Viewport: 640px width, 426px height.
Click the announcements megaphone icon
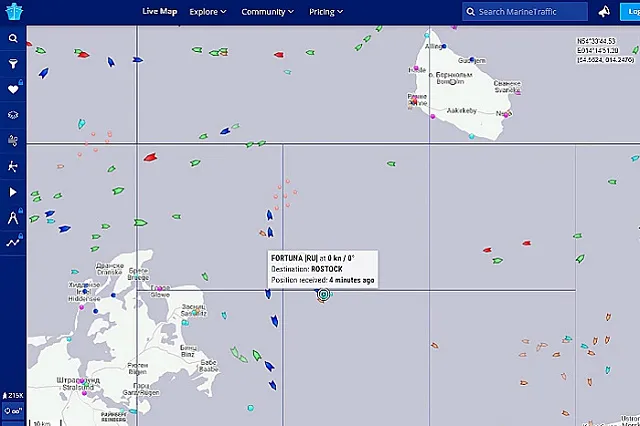(x=604, y=12)
